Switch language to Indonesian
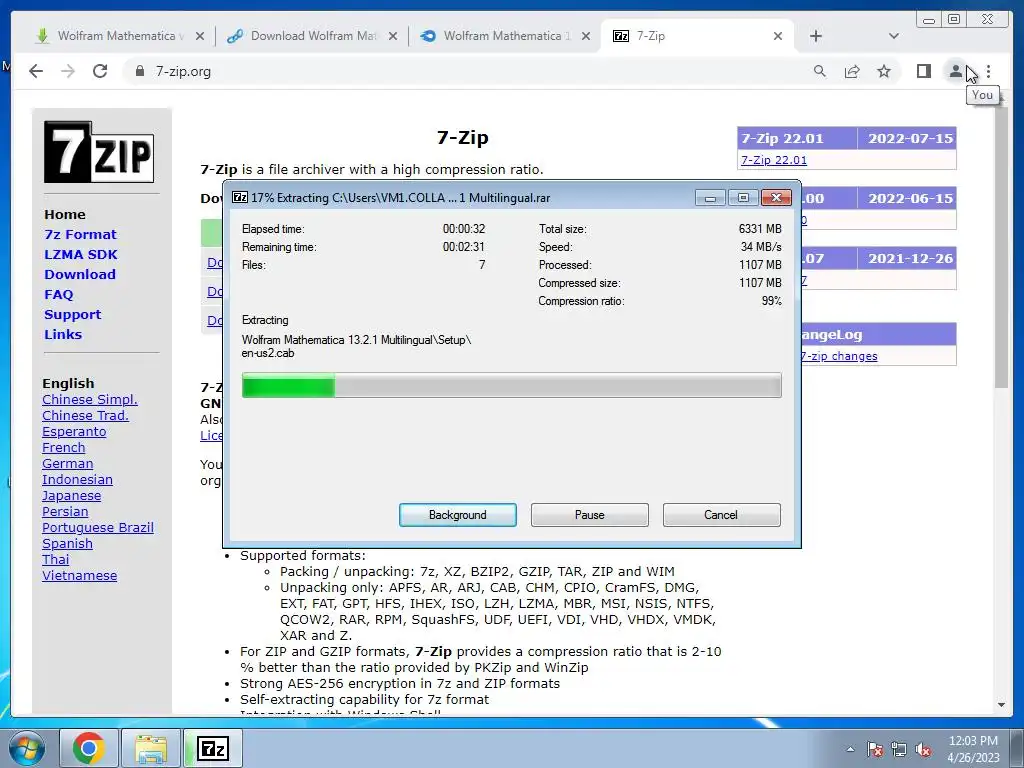Image resolution: width=1024 pixels, height=768 pixels. 77,479
